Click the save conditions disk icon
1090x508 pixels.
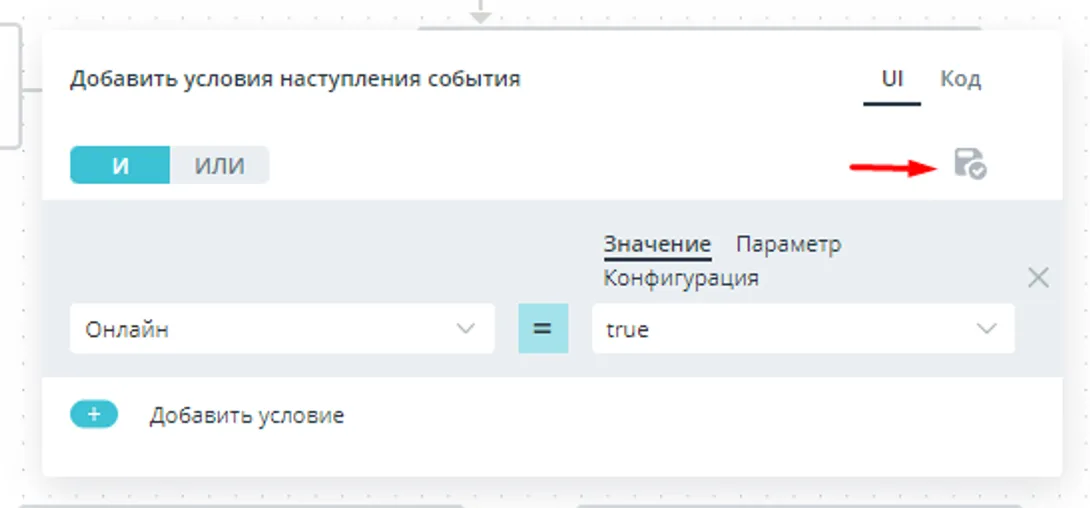970,164
